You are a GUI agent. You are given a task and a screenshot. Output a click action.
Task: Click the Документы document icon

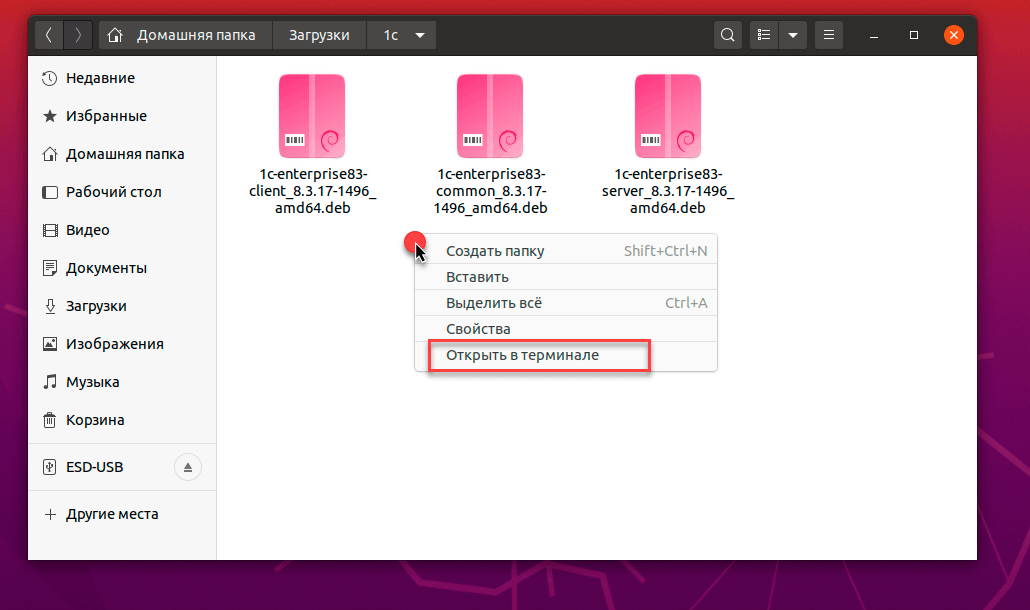click(49, 268)
